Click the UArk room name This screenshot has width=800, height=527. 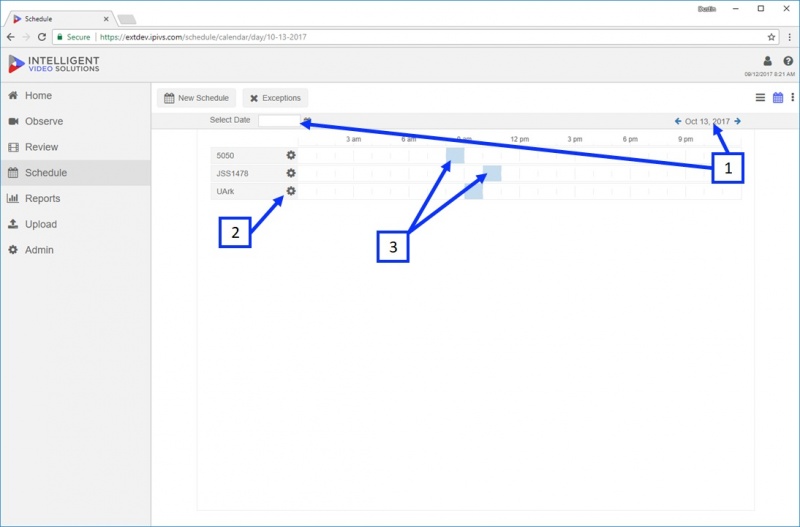point(225,191)
